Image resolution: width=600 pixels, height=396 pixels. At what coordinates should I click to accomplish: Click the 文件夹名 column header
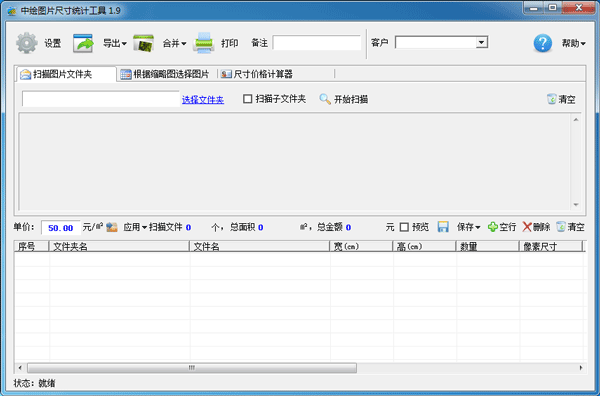(x=119, y=246)
